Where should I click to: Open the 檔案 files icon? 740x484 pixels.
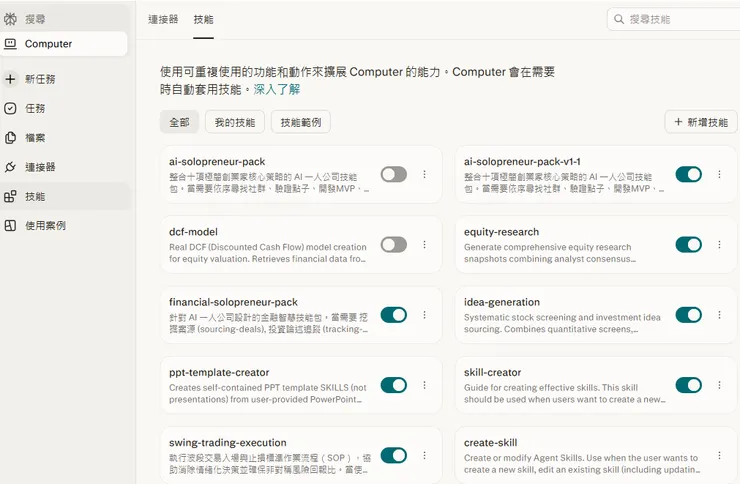10,138
